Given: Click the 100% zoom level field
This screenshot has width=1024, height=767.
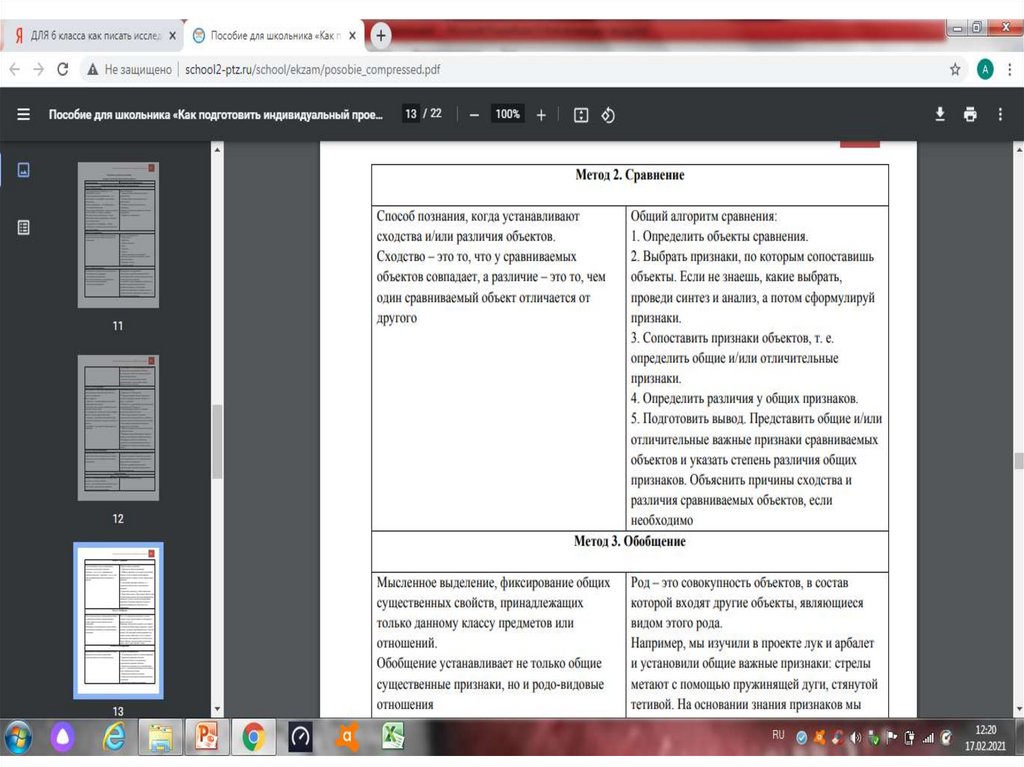Looking at the screenshot, I should coord(508,115).
